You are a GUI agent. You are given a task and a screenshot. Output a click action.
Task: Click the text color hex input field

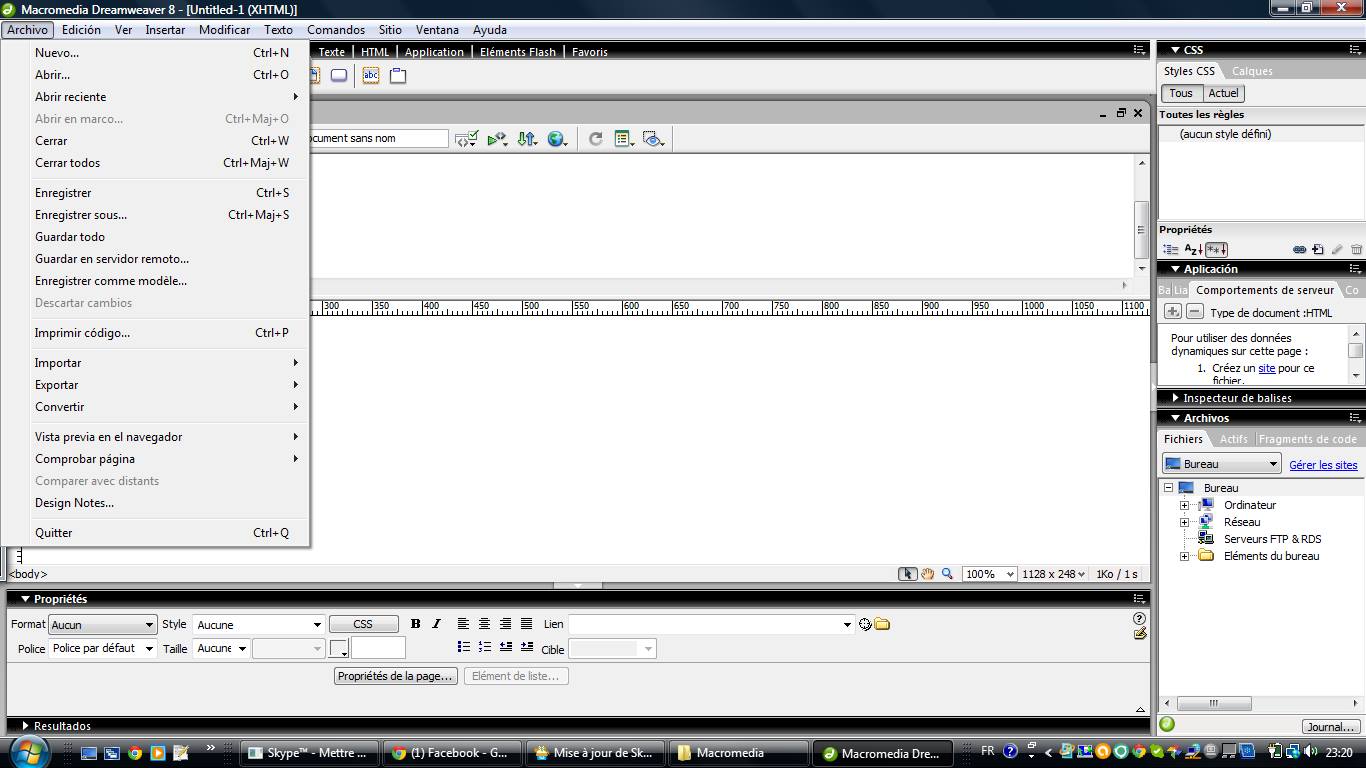pos(378,648)
